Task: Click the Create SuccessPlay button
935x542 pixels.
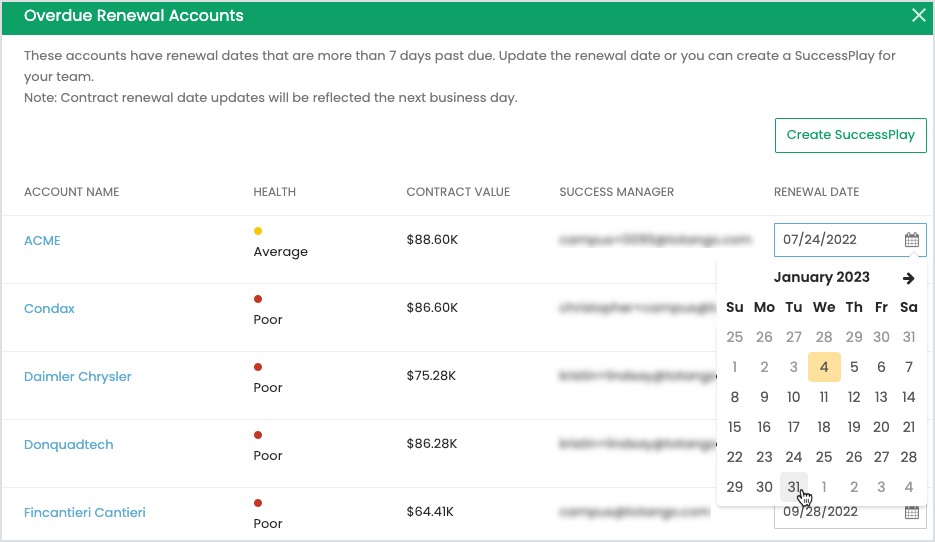Action: coord(850,135)
